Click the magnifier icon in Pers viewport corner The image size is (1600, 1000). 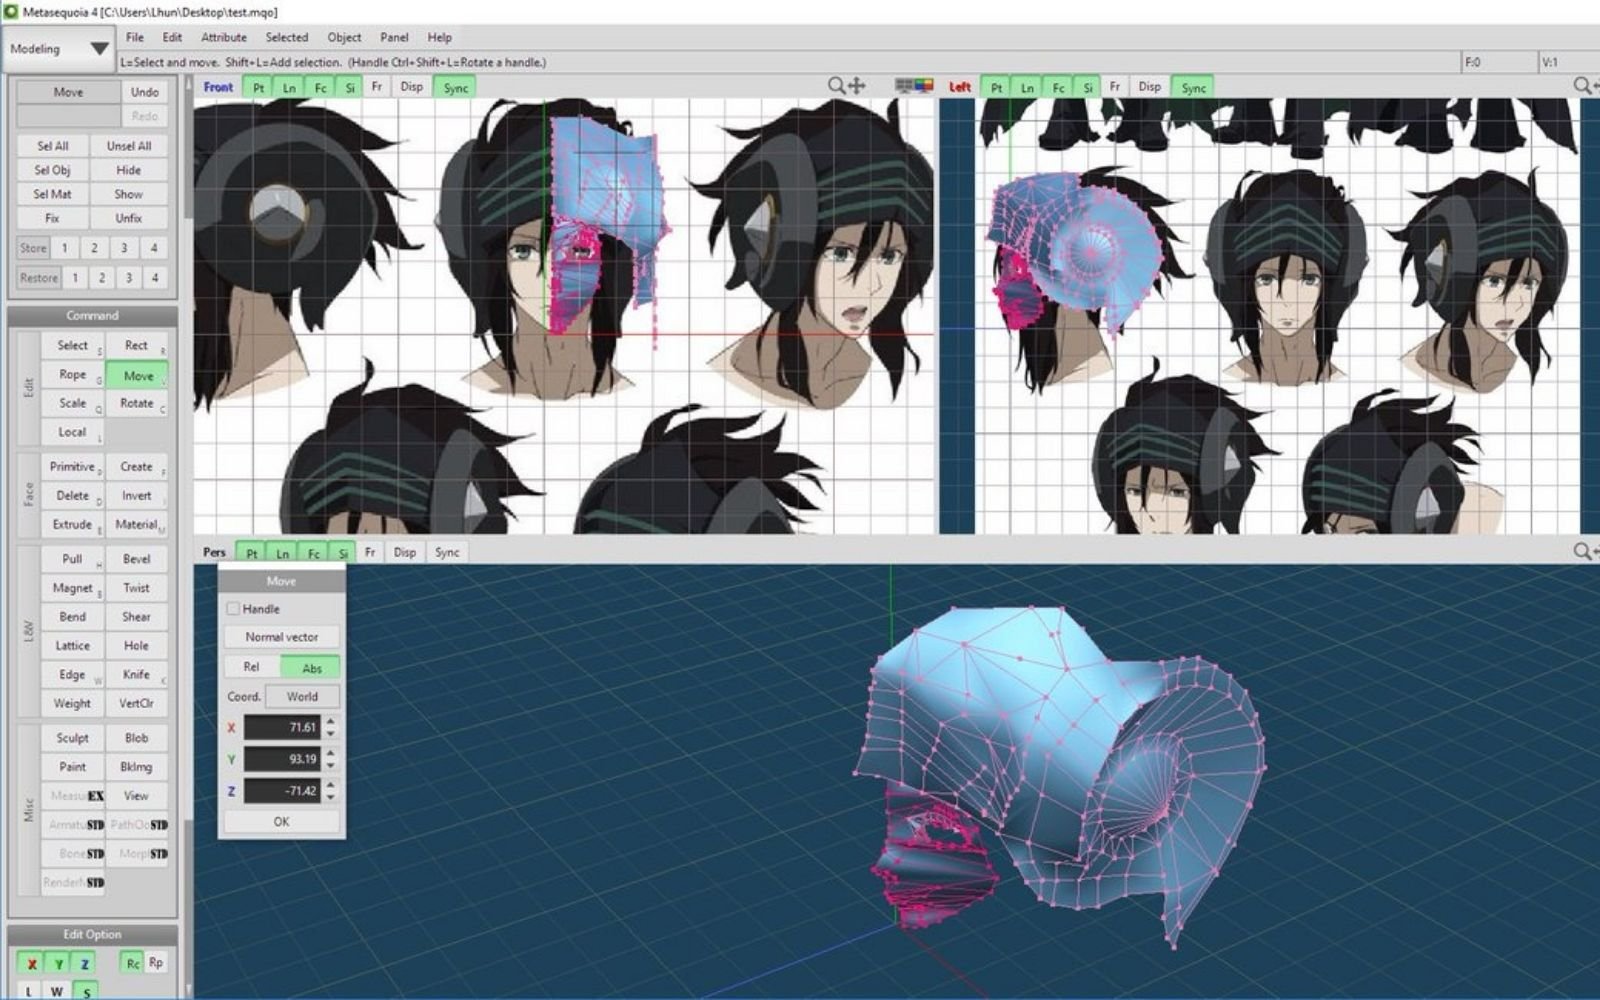point(1581,551)
